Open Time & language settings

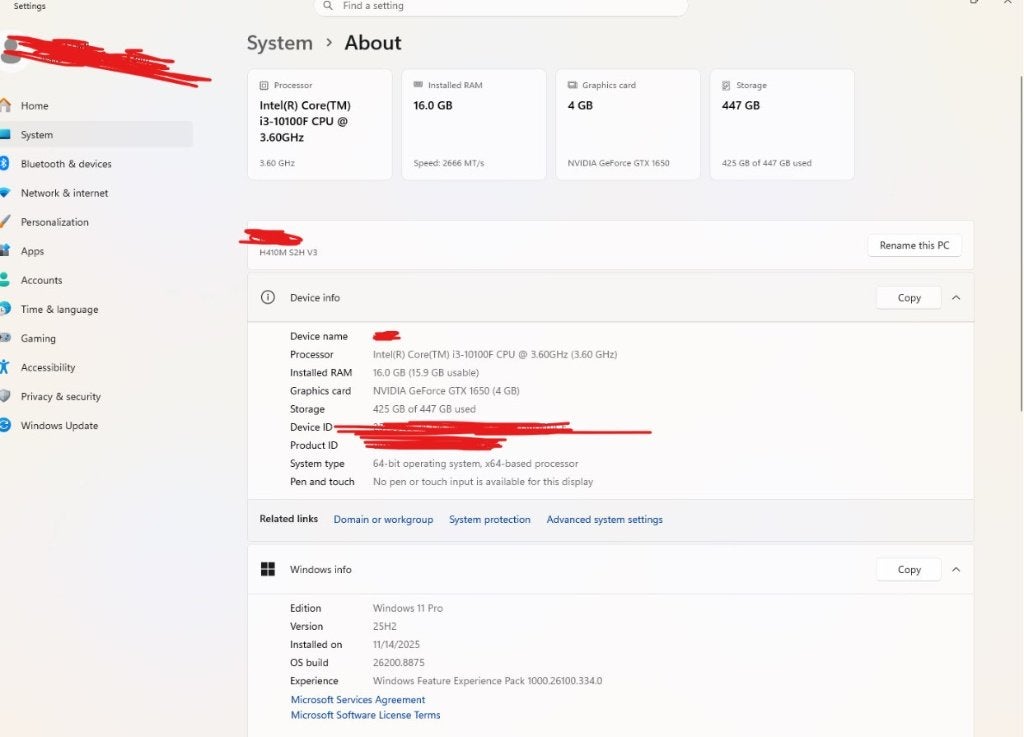click(59, 309)
